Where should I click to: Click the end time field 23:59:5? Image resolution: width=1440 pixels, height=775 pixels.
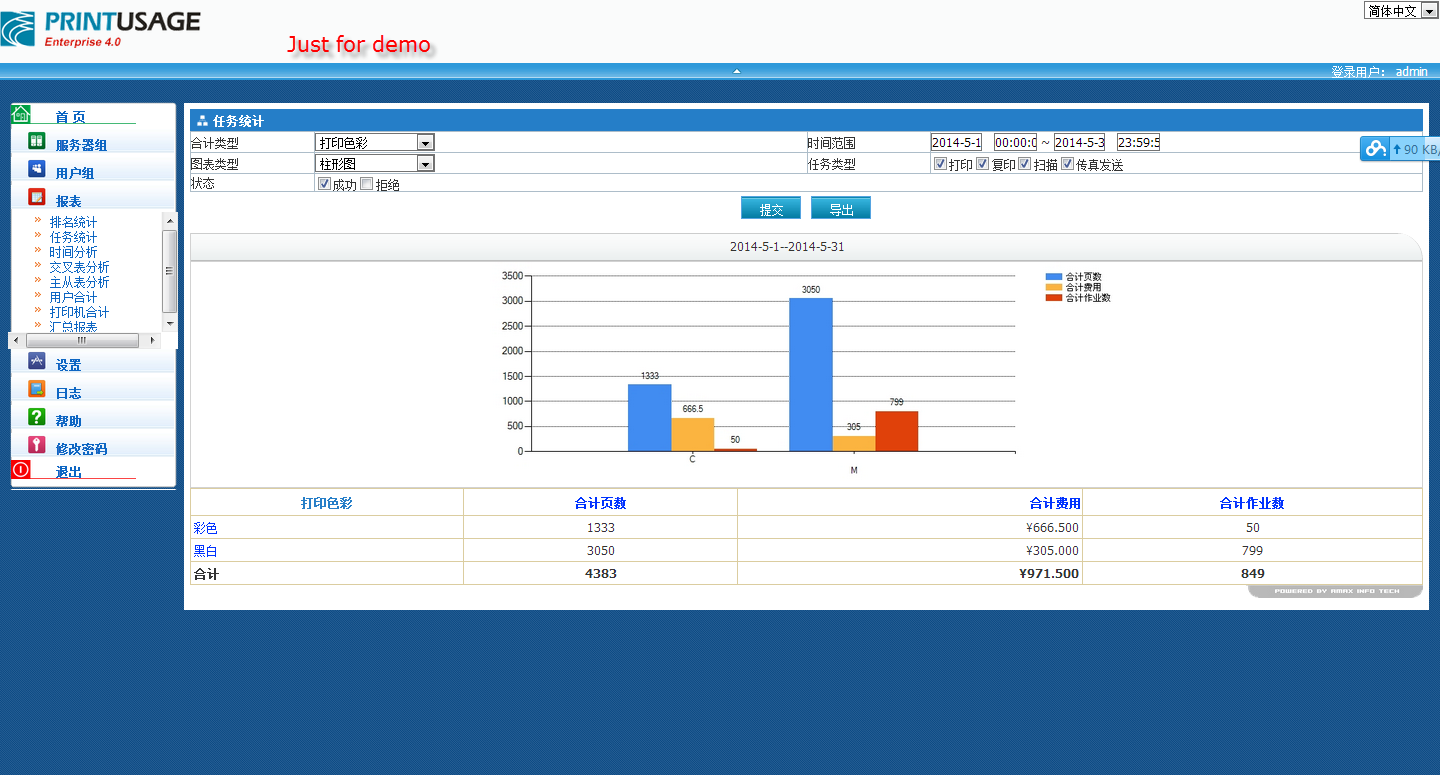pyautogui.click(x=1138, y=142)
